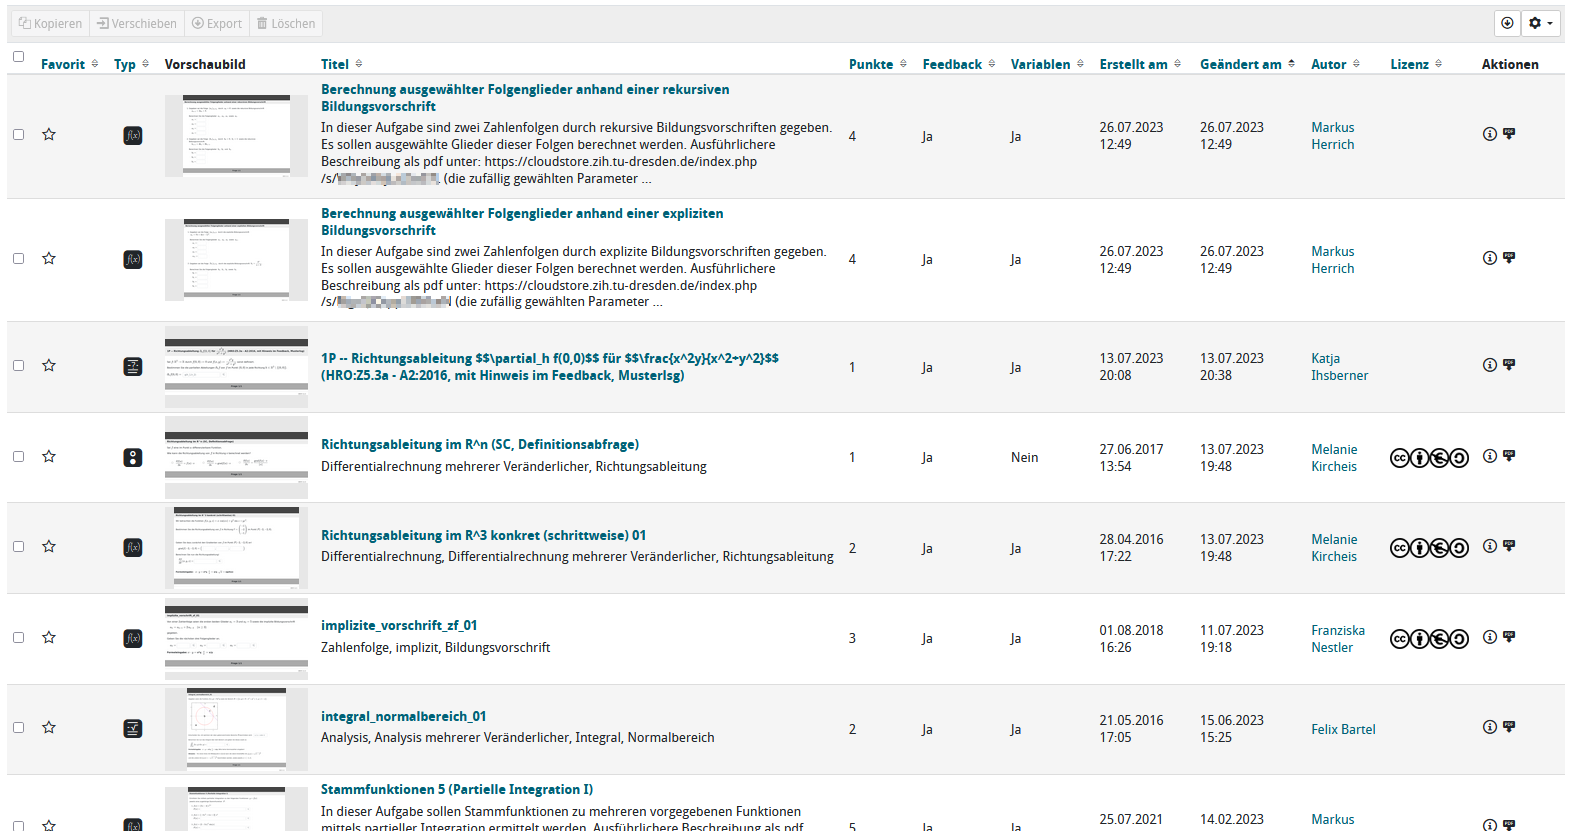Click the download icon in top-right toolbar

point(1507,23)
